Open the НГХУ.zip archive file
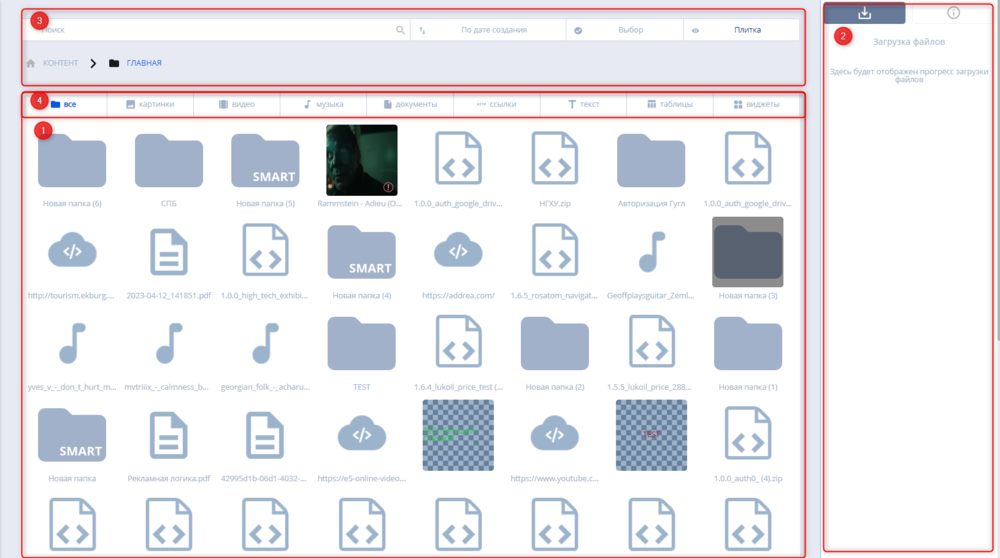The height and width of the screenshot is (558, 1000). (x=554, y=160)
